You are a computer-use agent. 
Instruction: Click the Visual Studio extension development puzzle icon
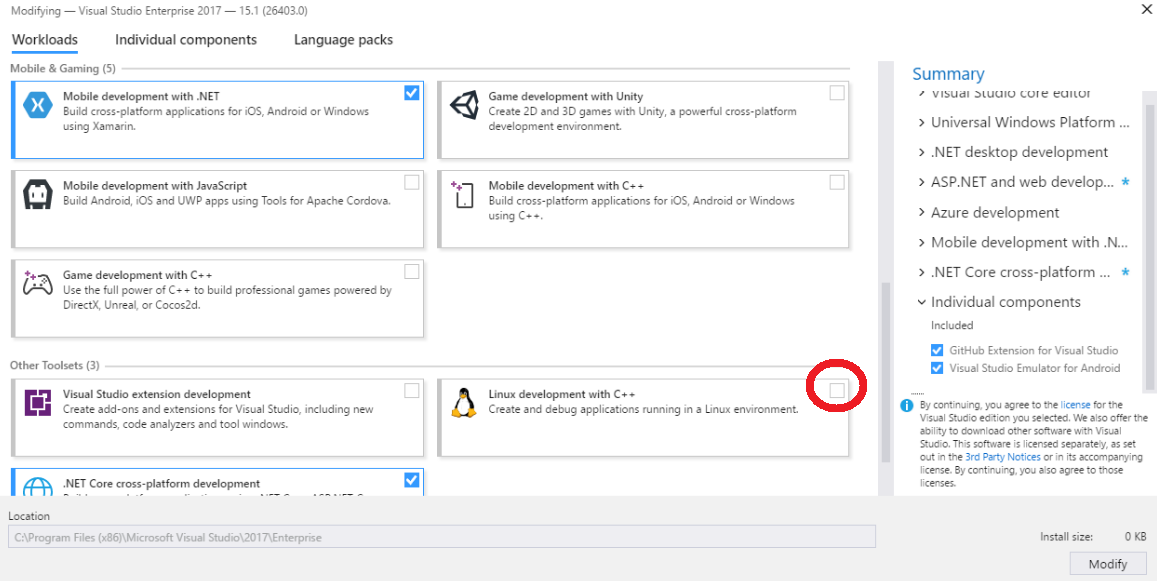coord(38,401)
